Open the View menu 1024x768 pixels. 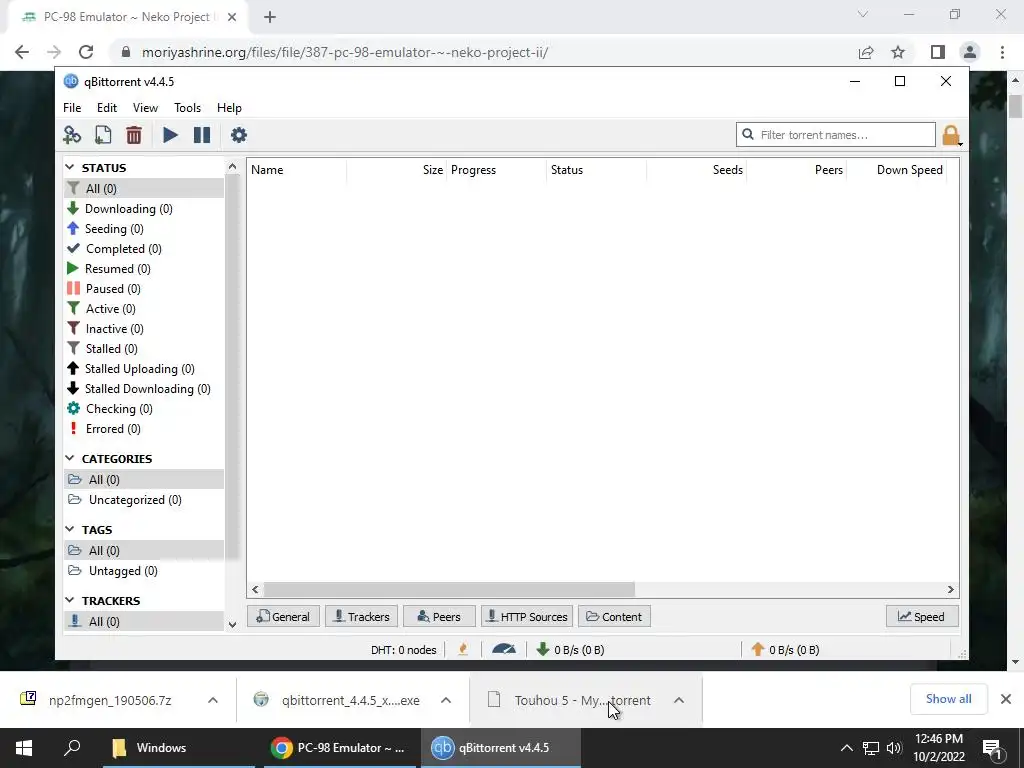(145, 108)
